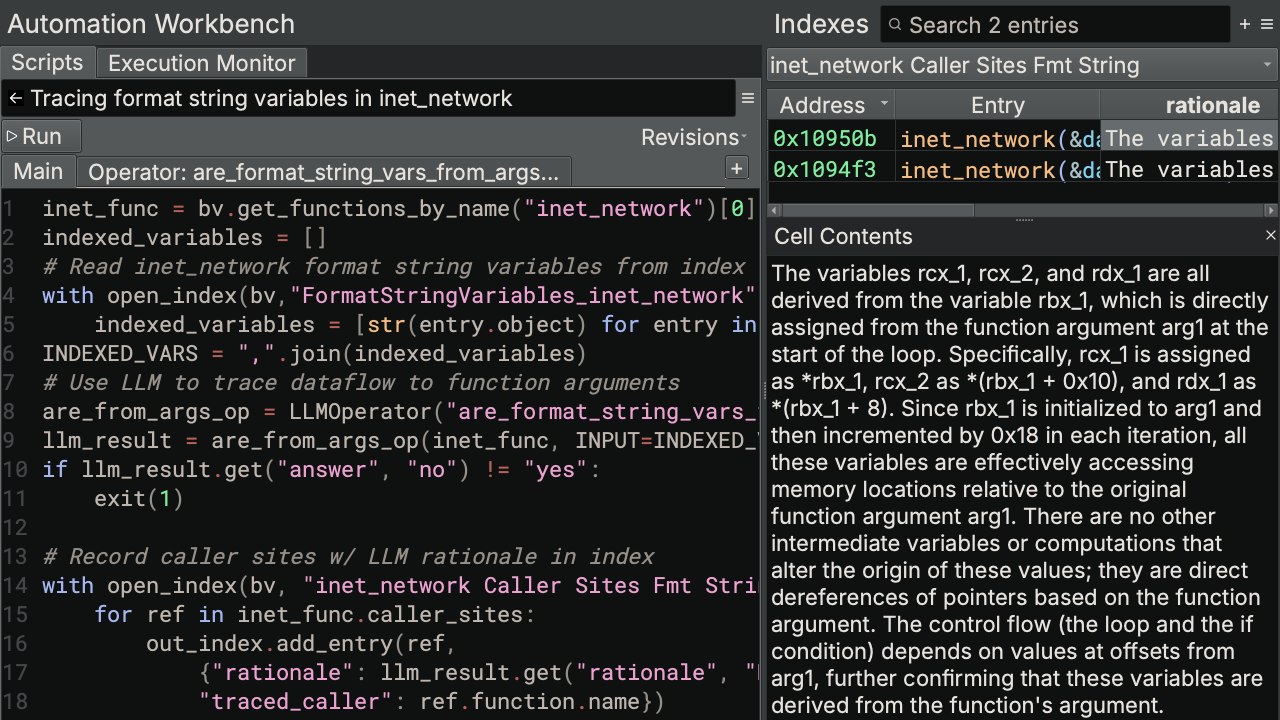Focus the Search 2 entries field
This screenshot has width=1280, height=720.
click(1055, 25)
